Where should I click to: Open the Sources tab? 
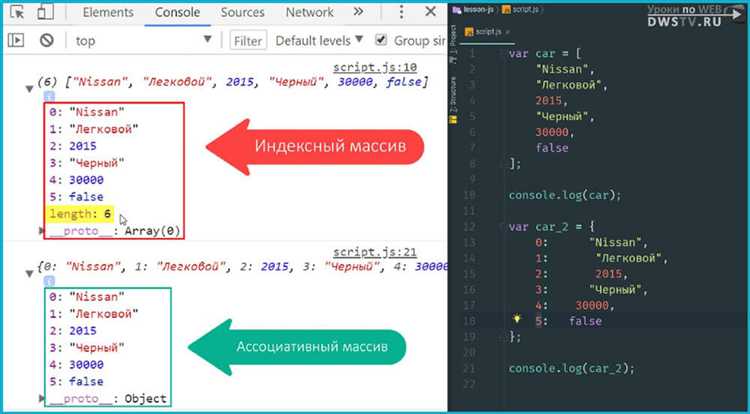(243, 12)
